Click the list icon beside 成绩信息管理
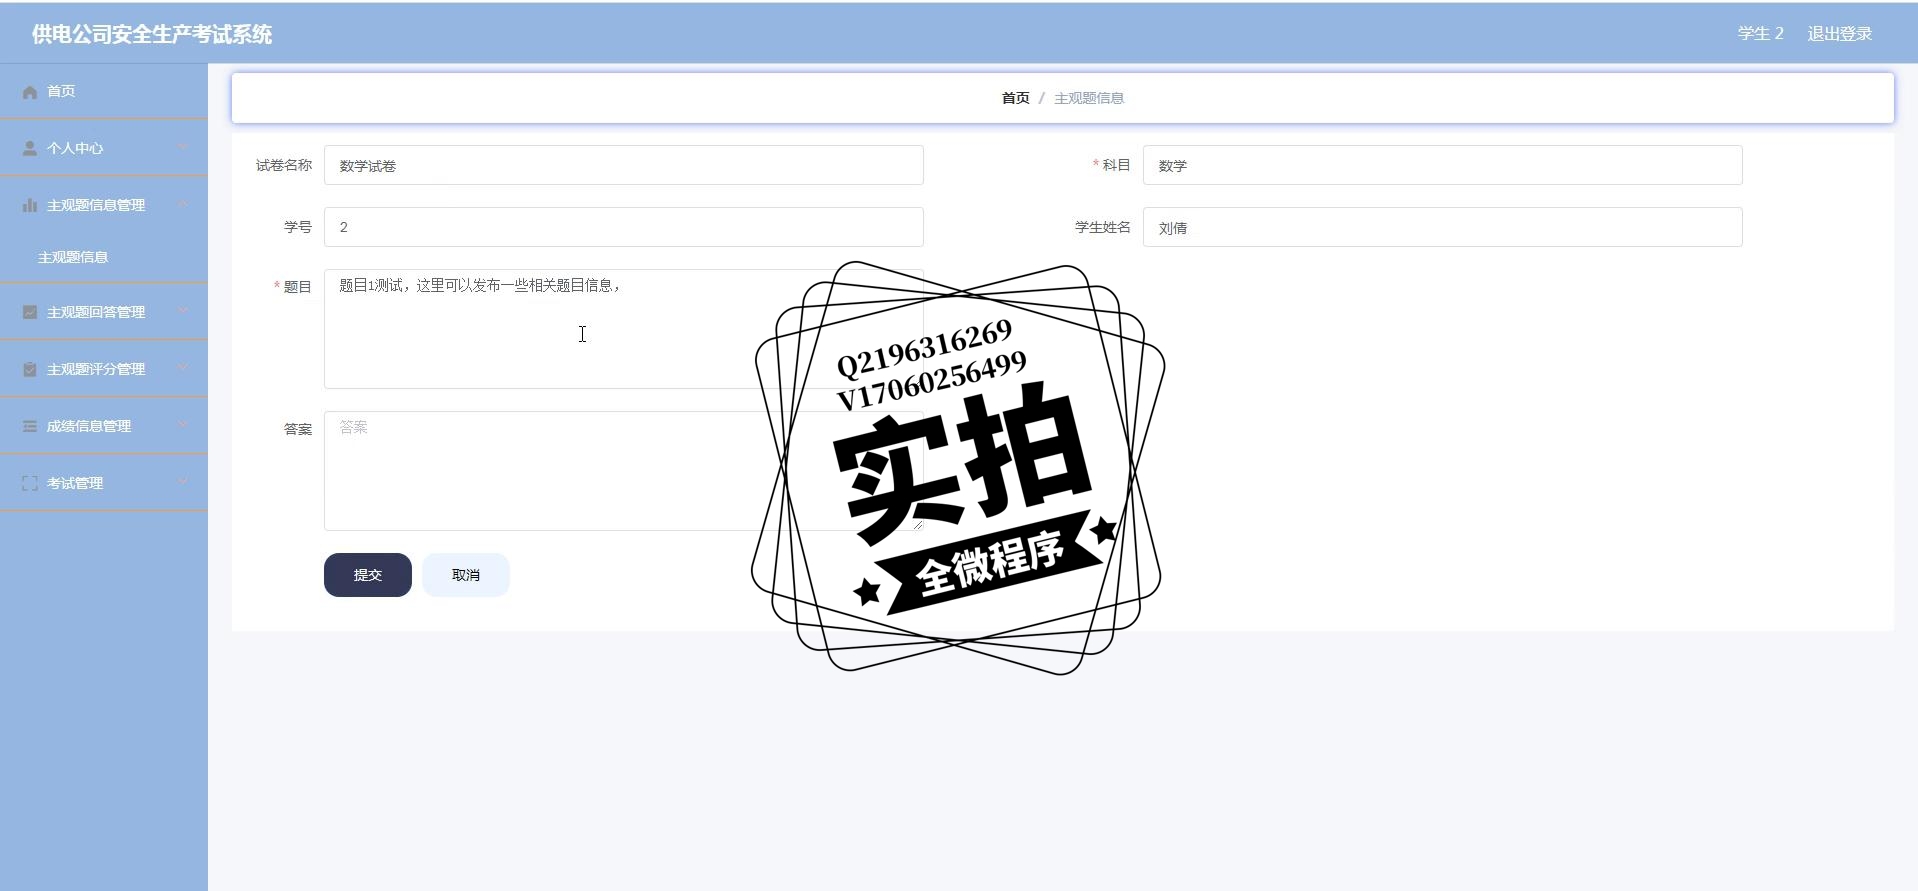Image resolution: width=1918 pixels, height=891 pixels. pyautogui.click(x=30, y=426)
